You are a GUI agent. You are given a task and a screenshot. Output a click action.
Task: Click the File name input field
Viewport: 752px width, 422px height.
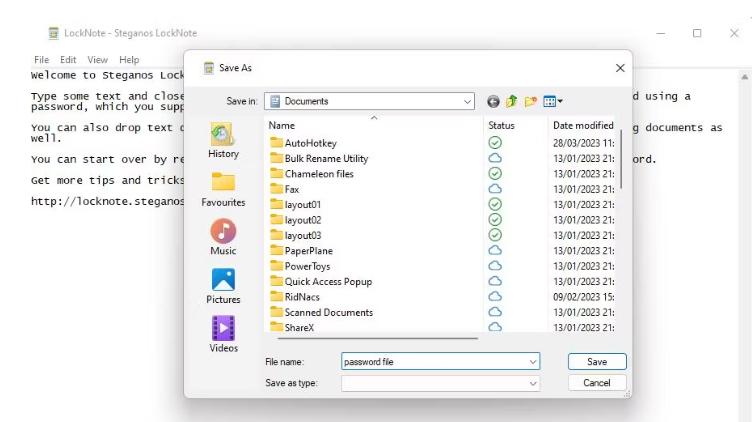[x=440, y=362]
